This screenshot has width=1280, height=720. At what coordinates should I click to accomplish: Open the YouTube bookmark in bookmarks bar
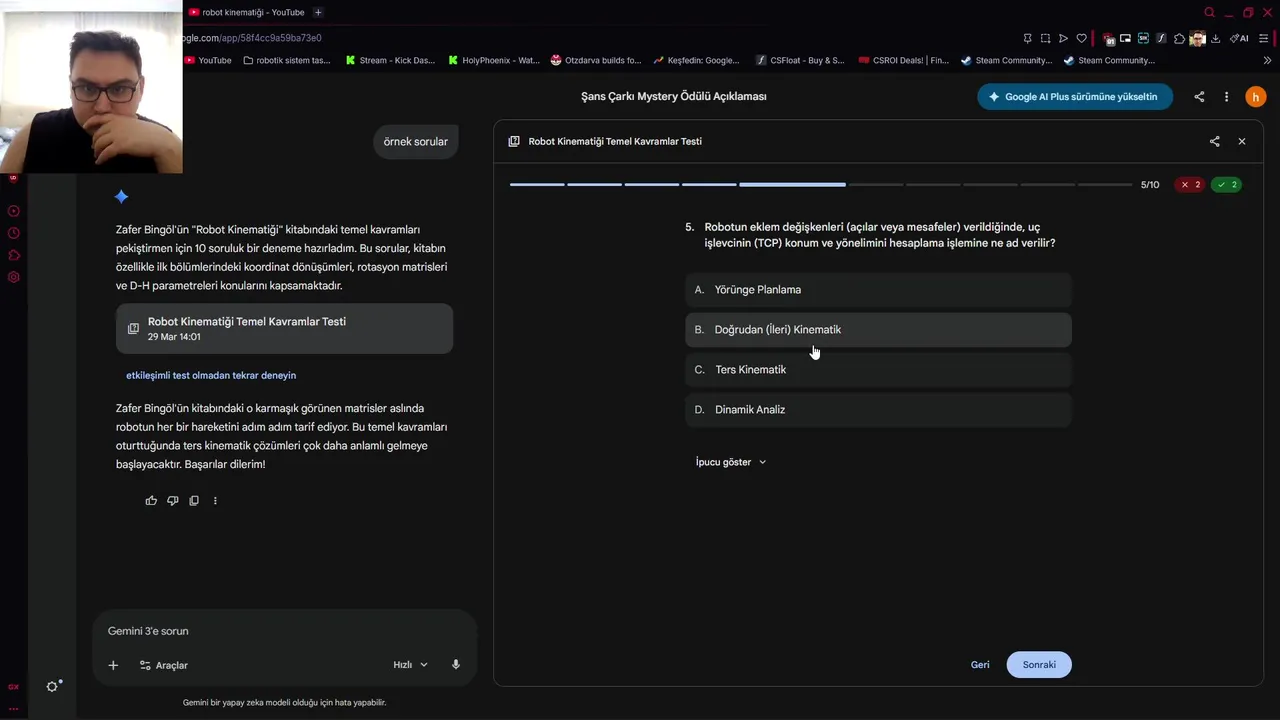(x=208, y=60)
